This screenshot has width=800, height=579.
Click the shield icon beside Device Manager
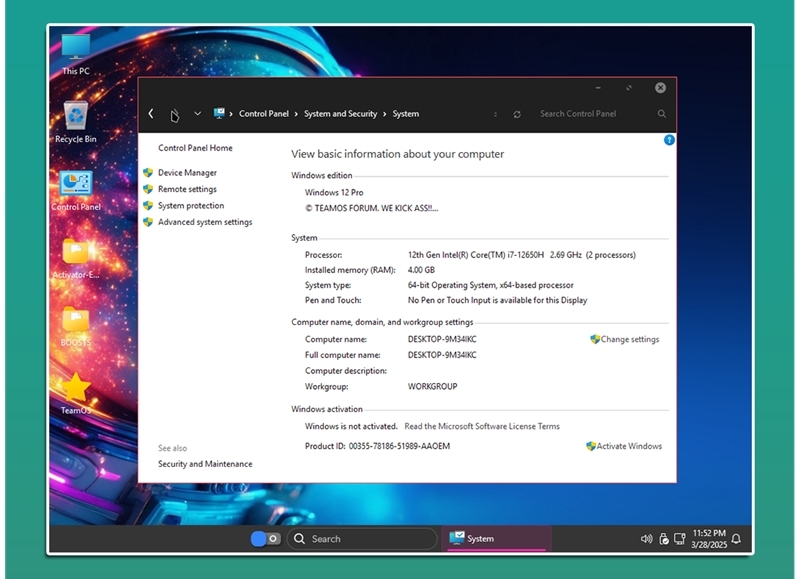click(148, 173)
